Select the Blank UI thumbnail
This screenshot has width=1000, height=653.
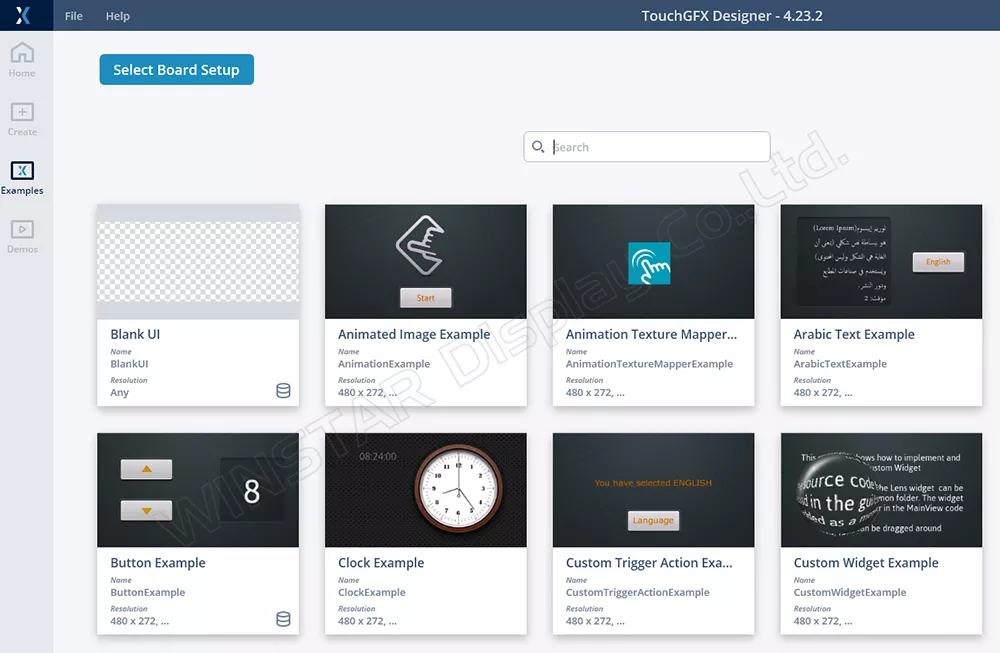tap(198, 262)
